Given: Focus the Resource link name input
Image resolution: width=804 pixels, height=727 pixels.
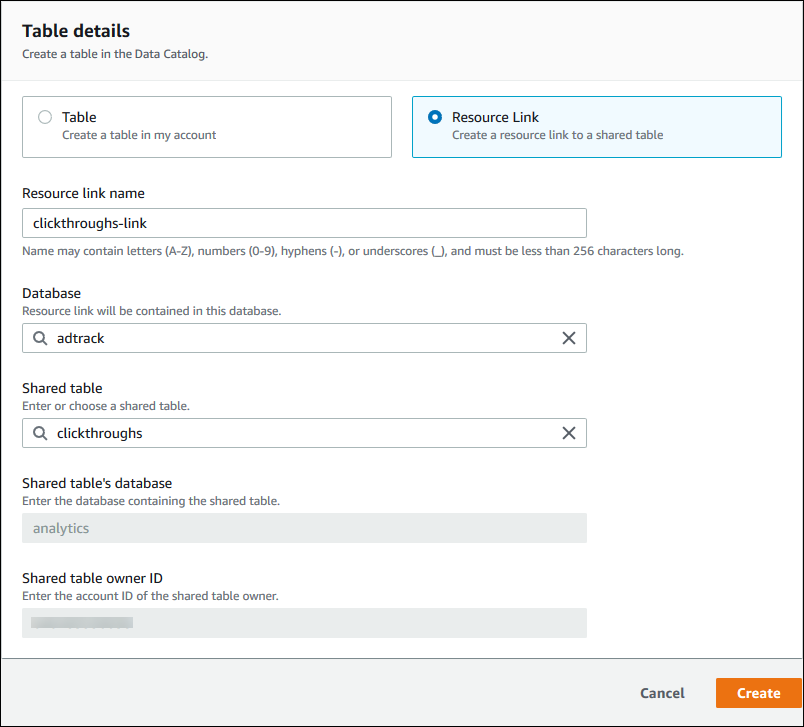Looking at the screenshot, I should (304, 223).
